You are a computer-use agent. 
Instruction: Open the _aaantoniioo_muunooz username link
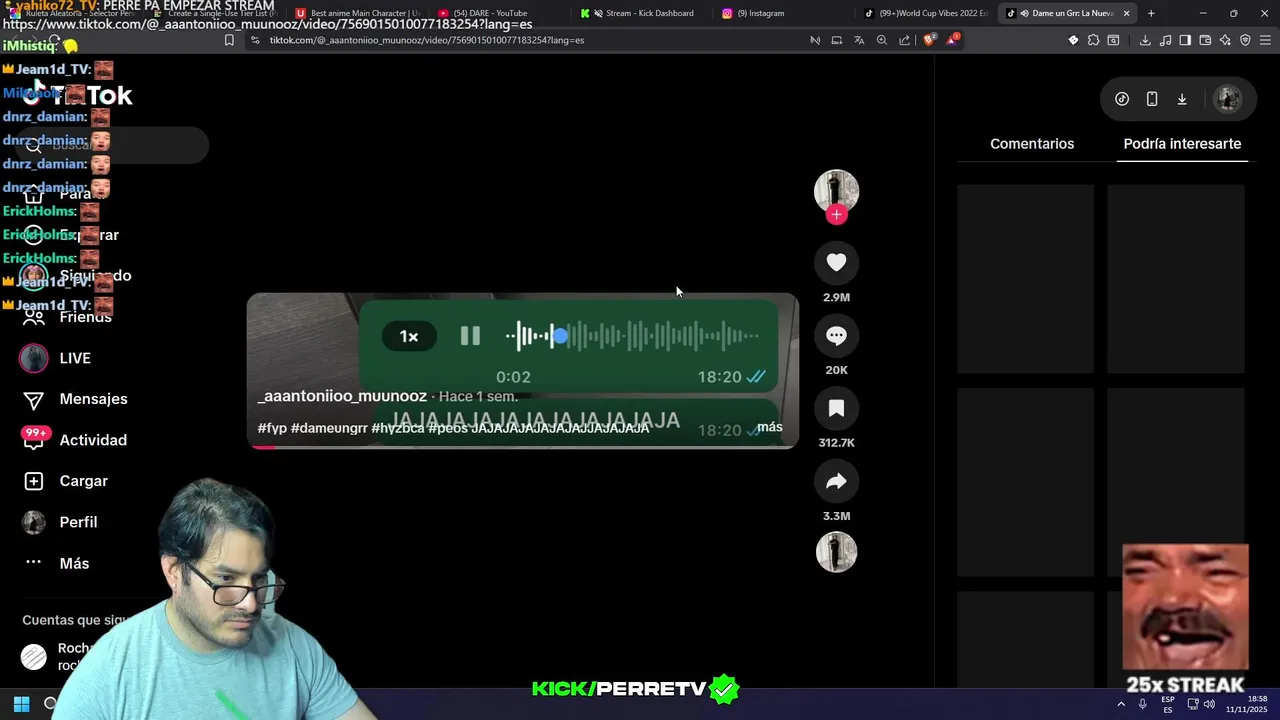click(x=342, y=396)
